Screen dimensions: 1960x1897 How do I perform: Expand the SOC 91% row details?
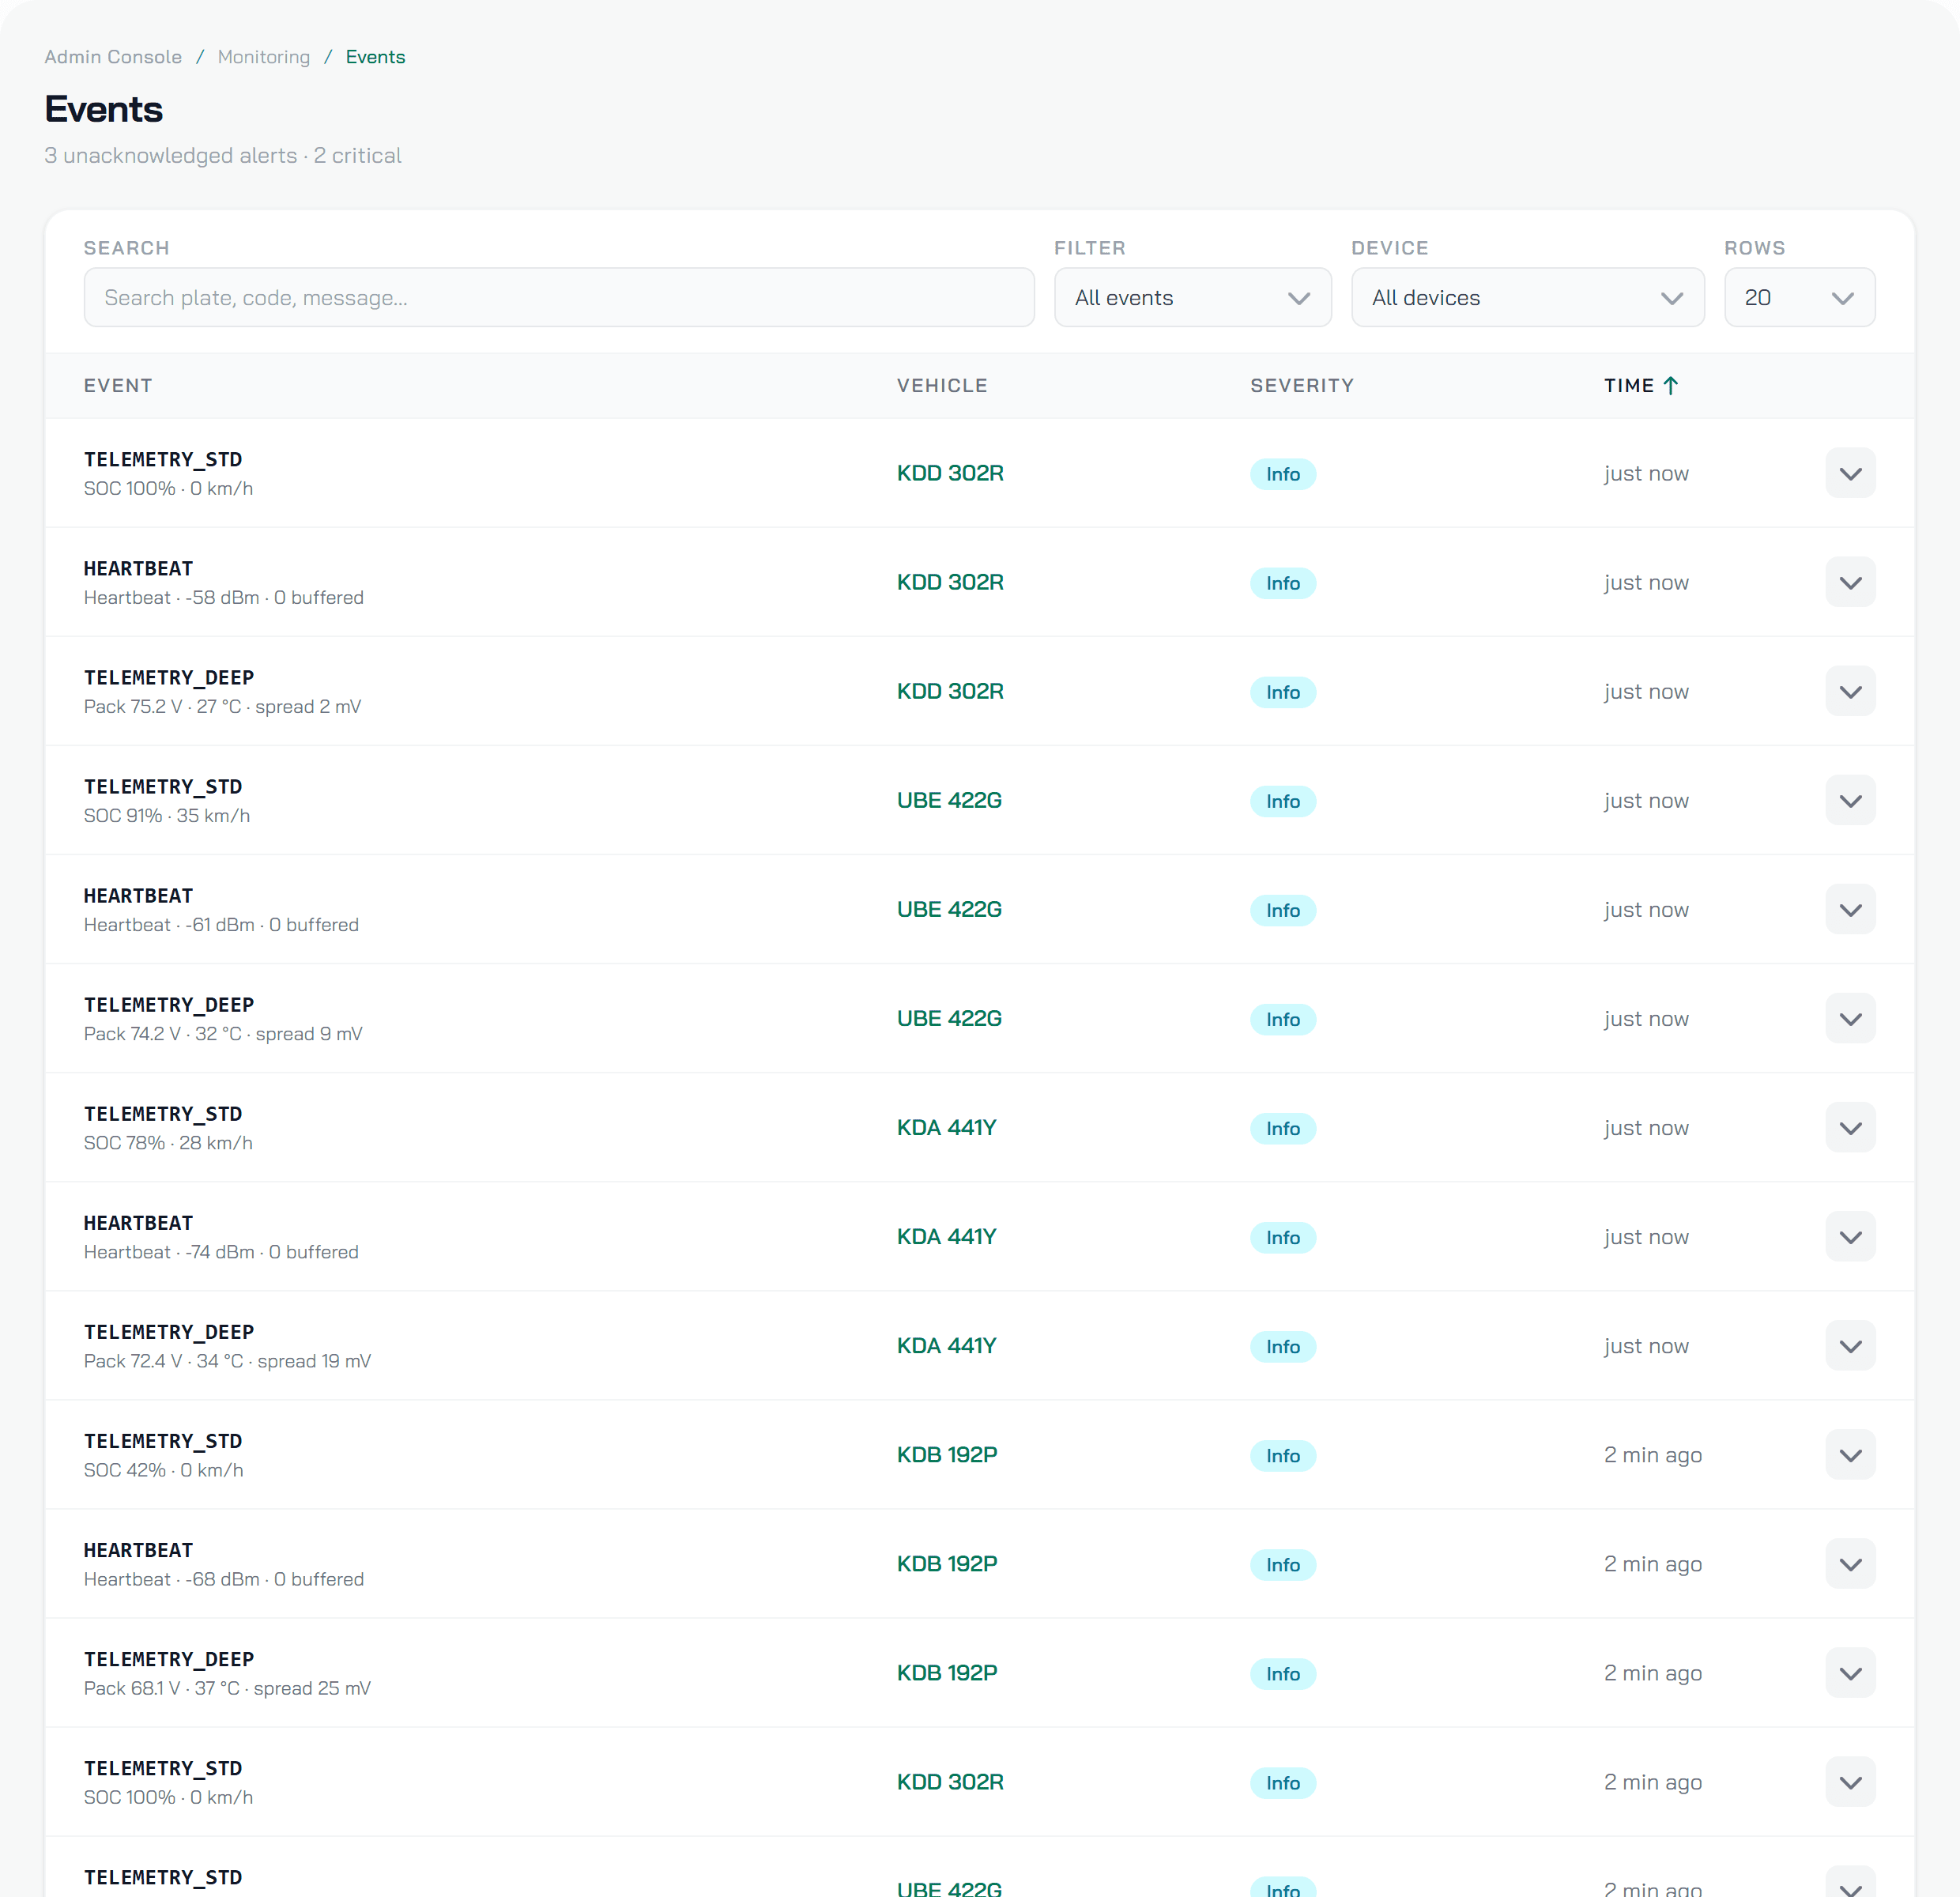[x=1850, y=800]
